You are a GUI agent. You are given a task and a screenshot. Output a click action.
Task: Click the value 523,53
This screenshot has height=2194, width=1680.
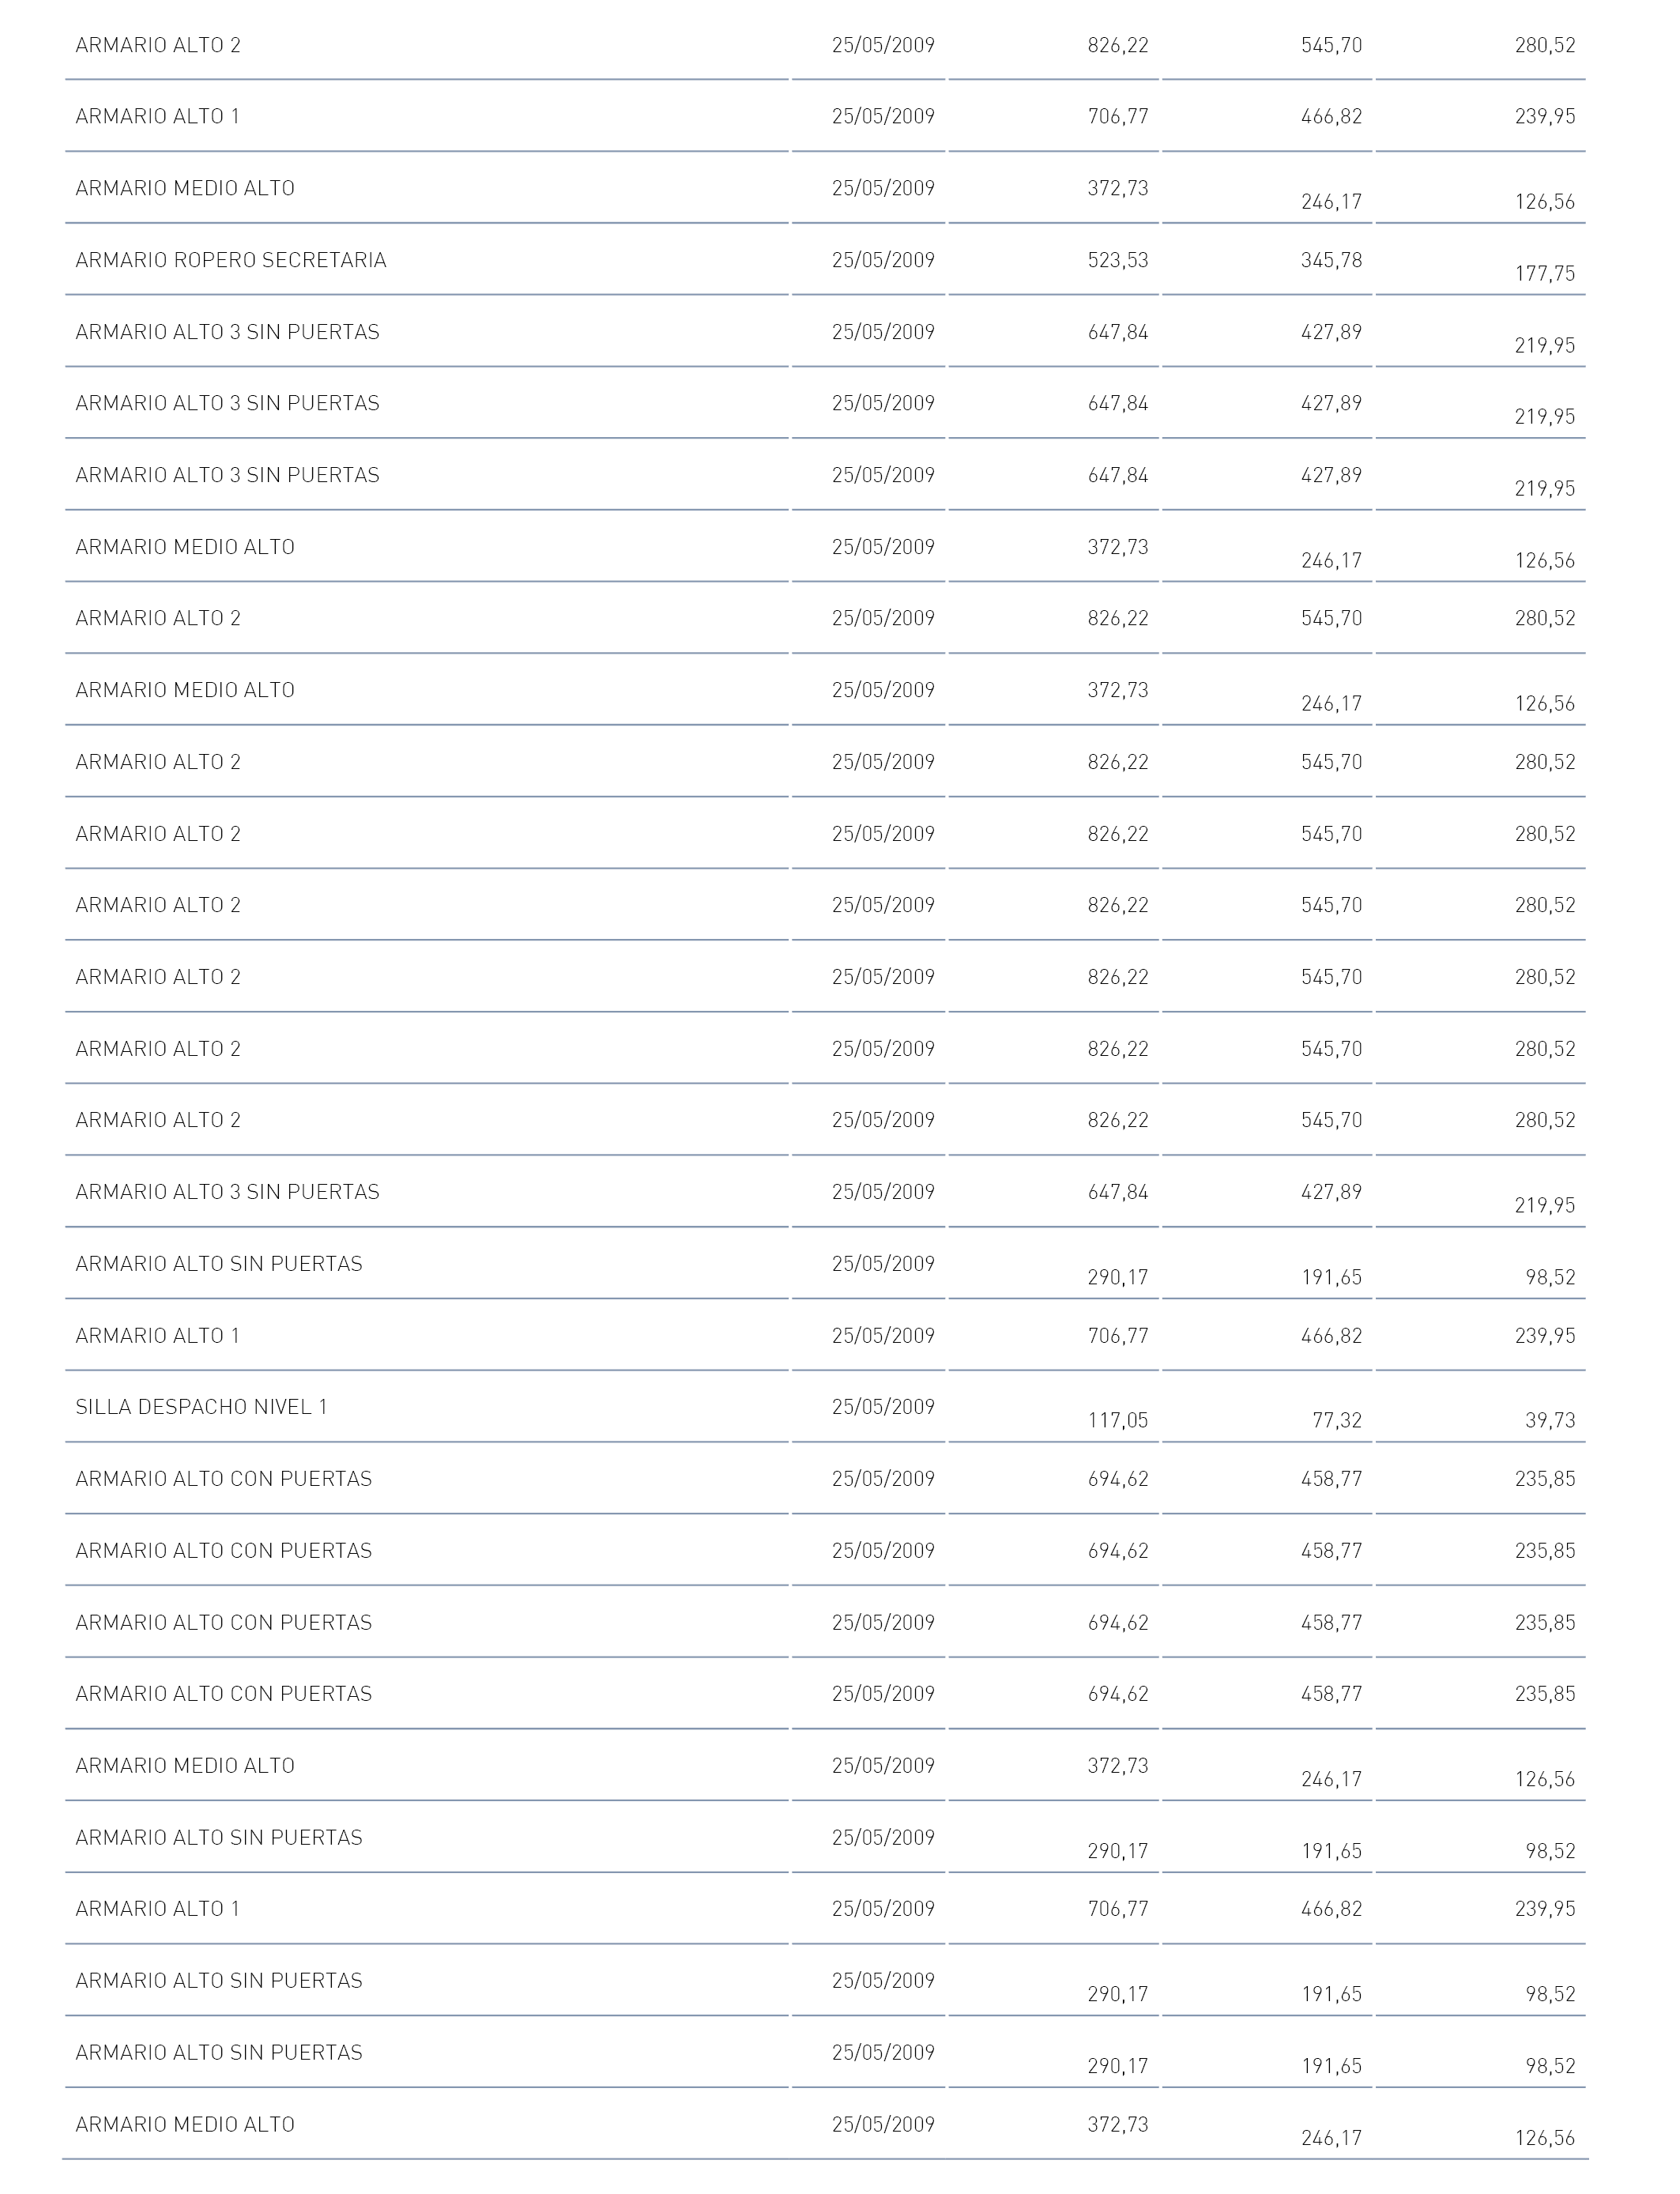tap(1118, 260)
